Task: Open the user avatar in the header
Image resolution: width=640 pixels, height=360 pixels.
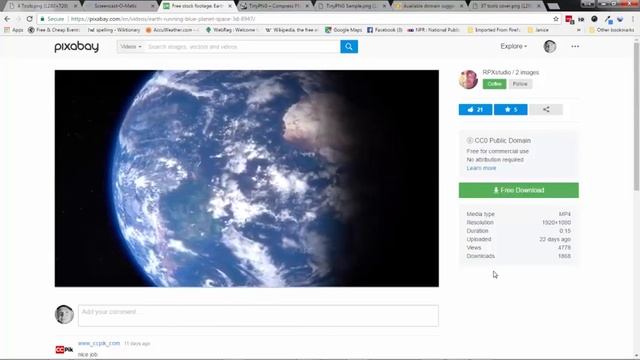Action: 550,47
